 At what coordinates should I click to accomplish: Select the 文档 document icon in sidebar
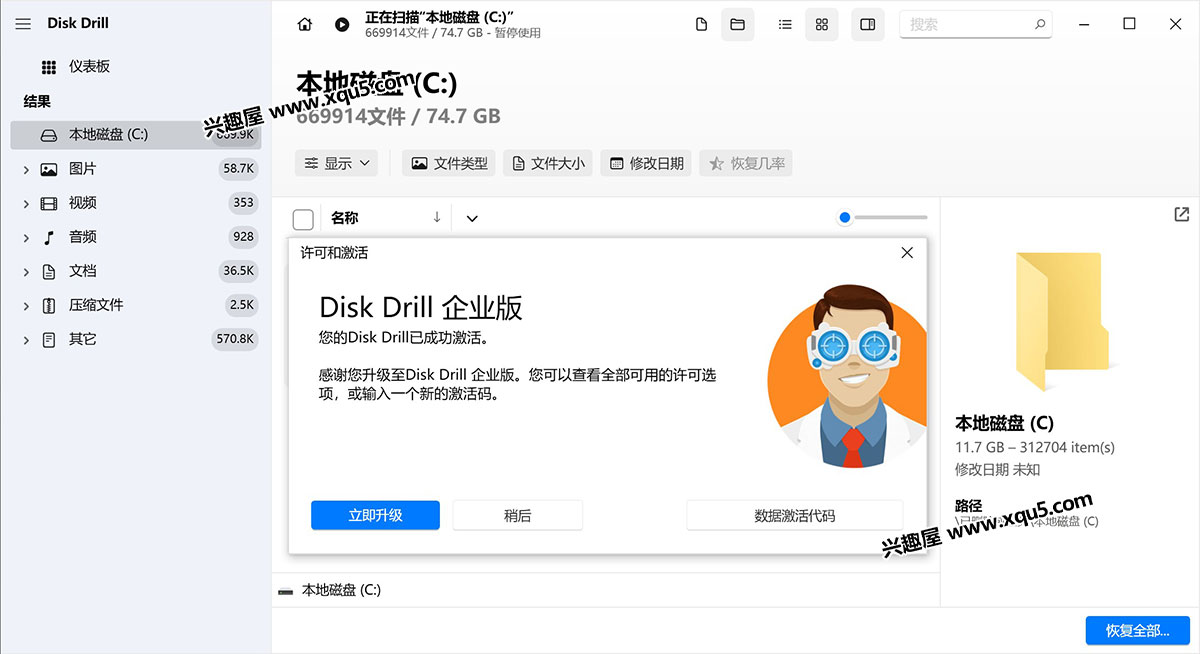tap(49, 272)
